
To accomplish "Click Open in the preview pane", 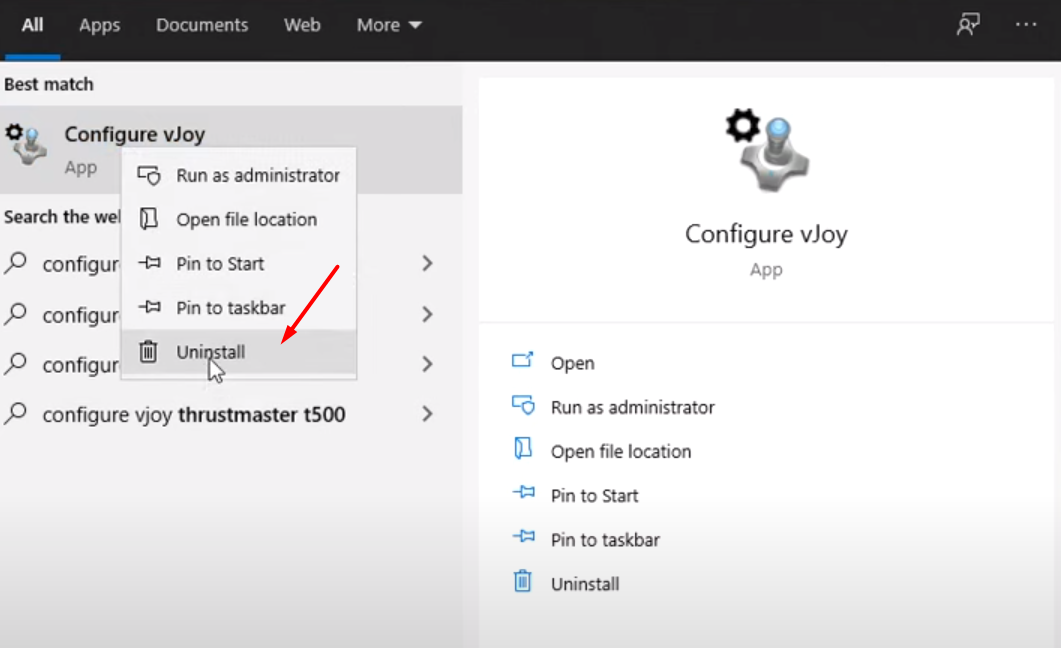I will pyautogui.click(x=572, y=363).
